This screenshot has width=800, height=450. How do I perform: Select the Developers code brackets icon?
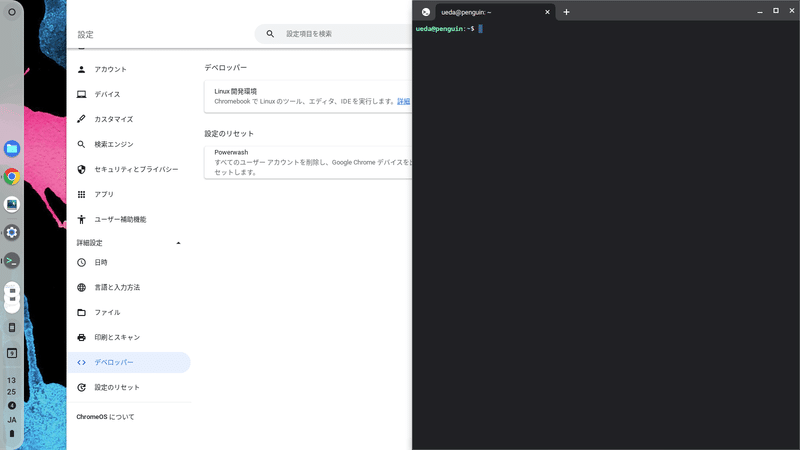pos(81,362)
